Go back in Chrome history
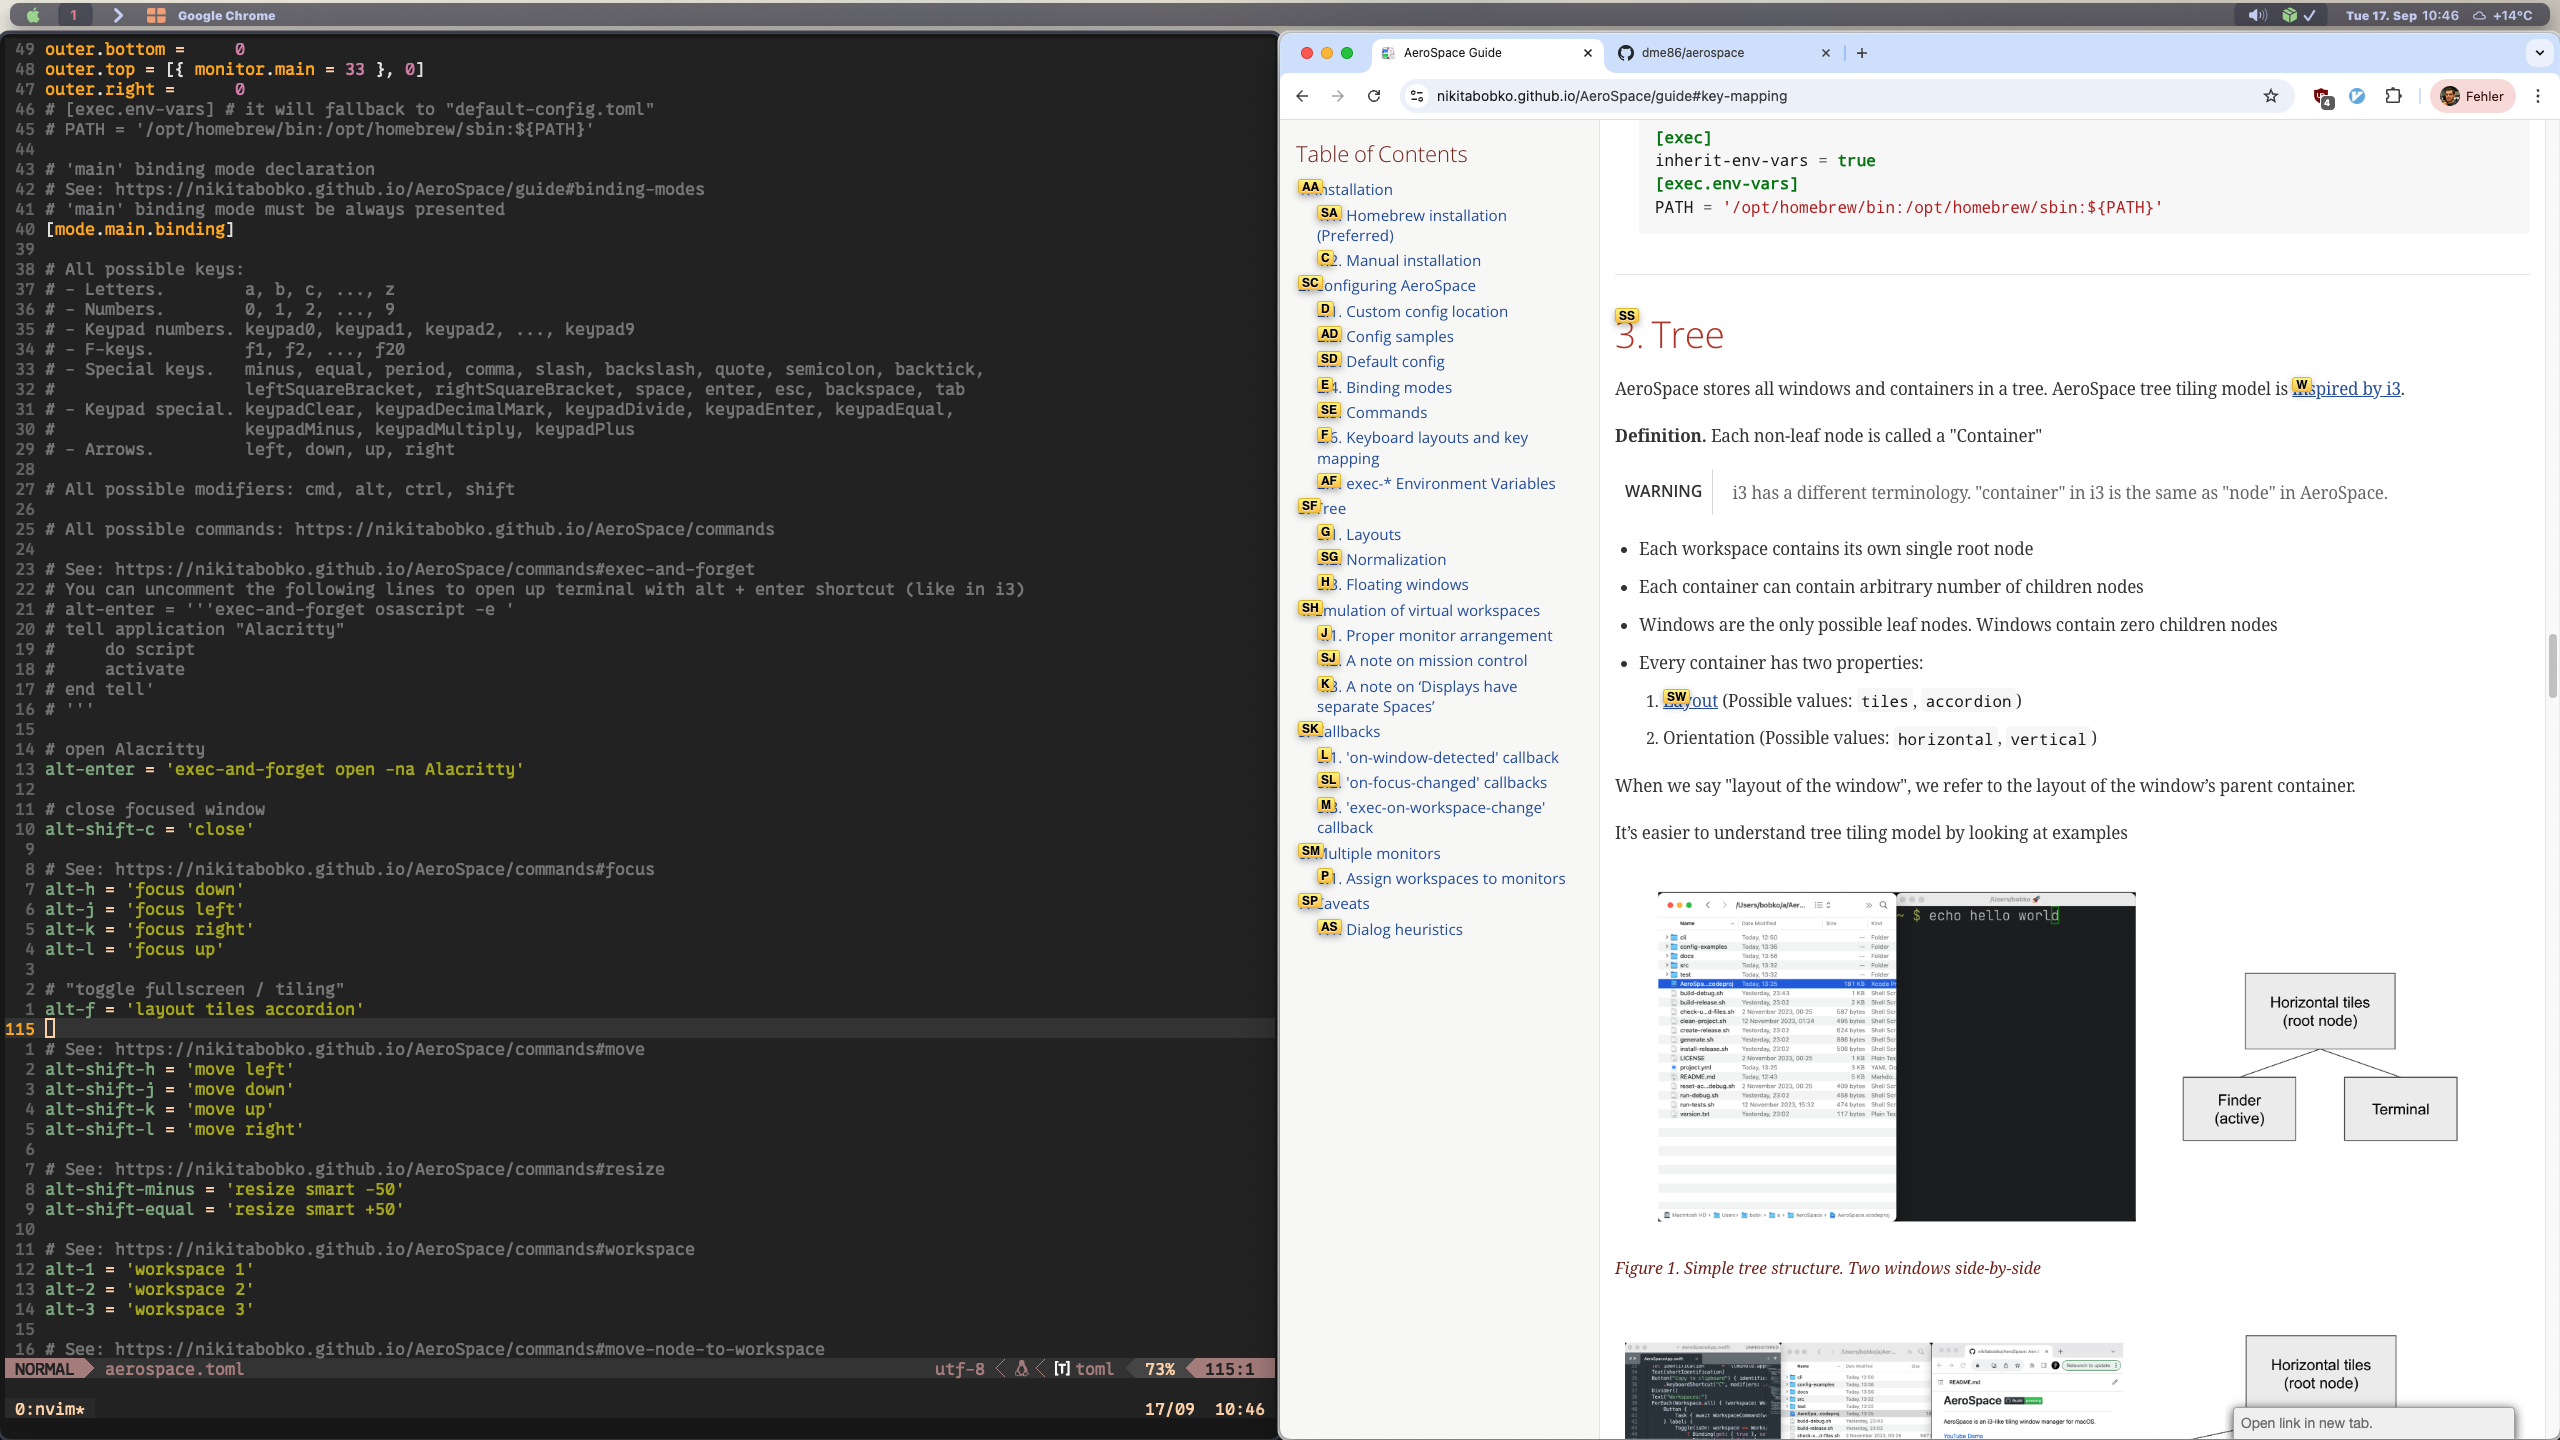Screen dimensions: 2560x1440 (1302, 96)
